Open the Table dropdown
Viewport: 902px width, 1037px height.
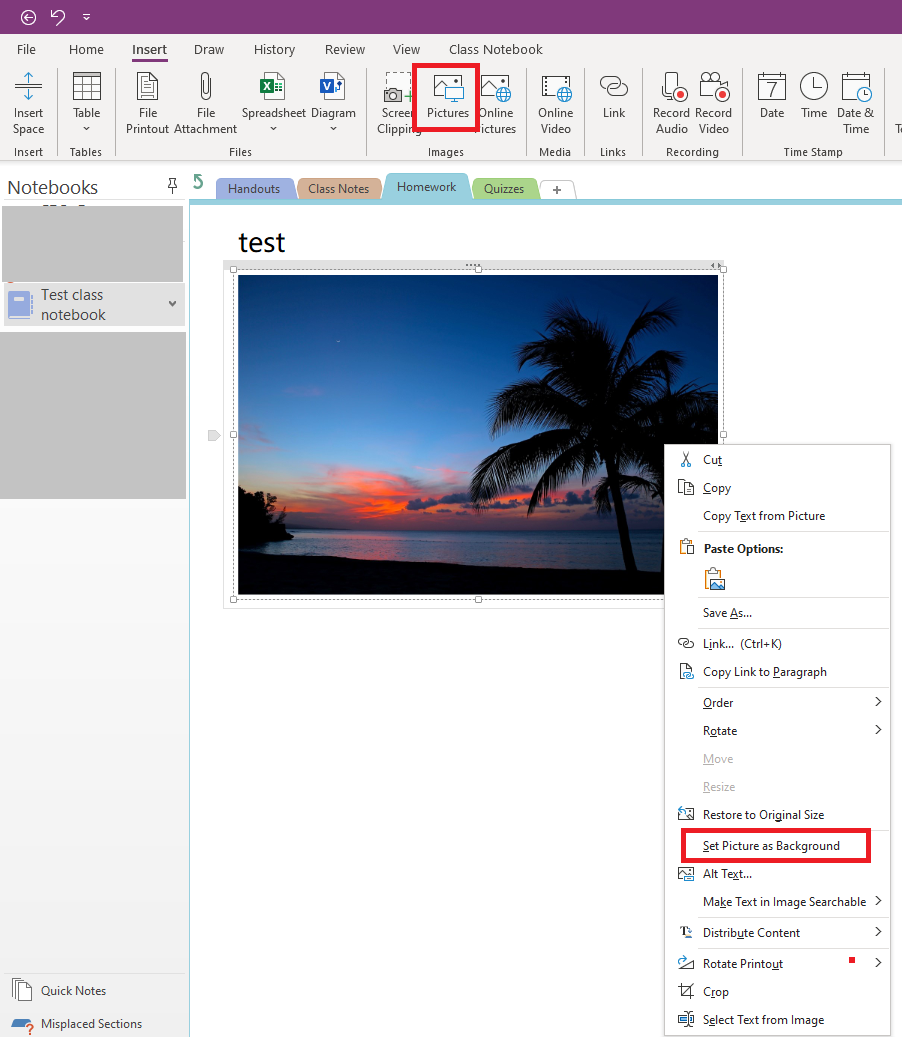87,103
